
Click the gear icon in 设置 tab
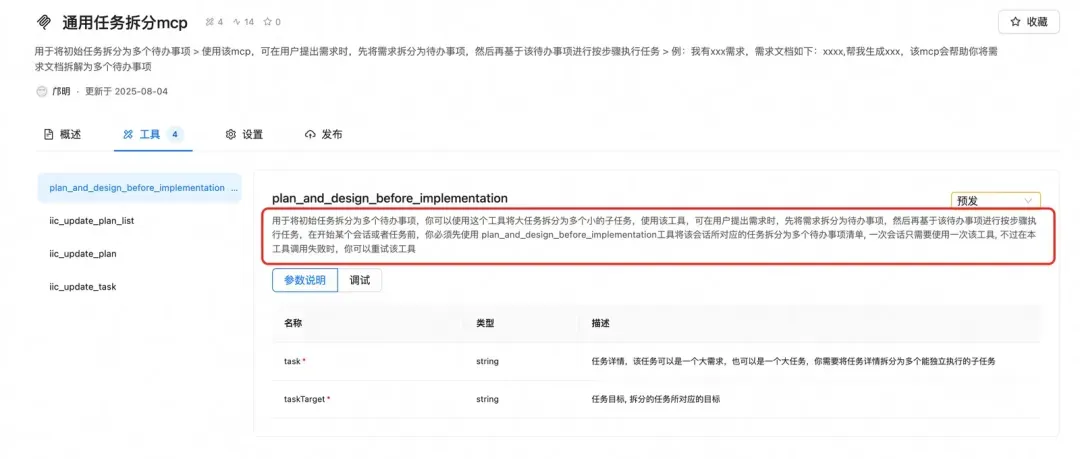click(231, 134)
